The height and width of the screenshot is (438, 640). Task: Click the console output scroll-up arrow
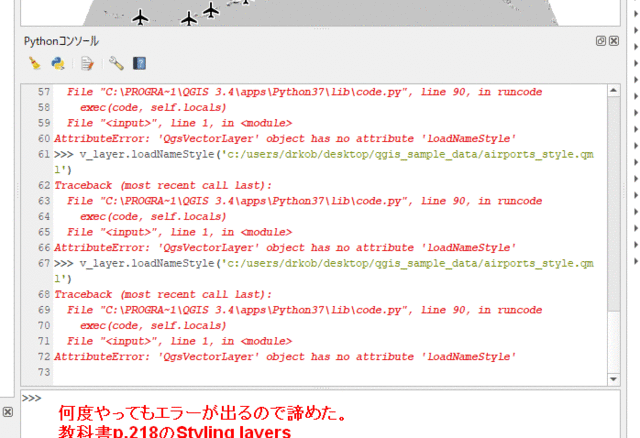click(613, 91)
